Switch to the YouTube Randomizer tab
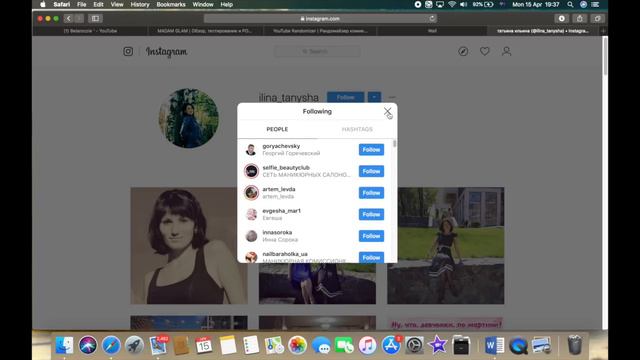The image size is (640, 360). 320,31
